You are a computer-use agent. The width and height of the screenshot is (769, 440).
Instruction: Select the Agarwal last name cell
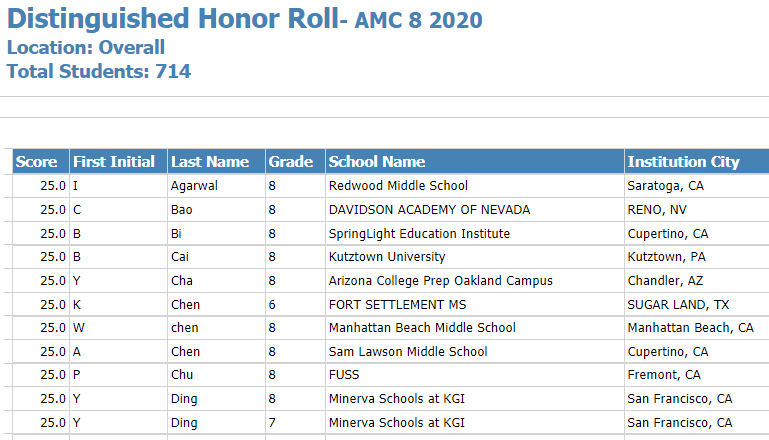tap(216, 186)
